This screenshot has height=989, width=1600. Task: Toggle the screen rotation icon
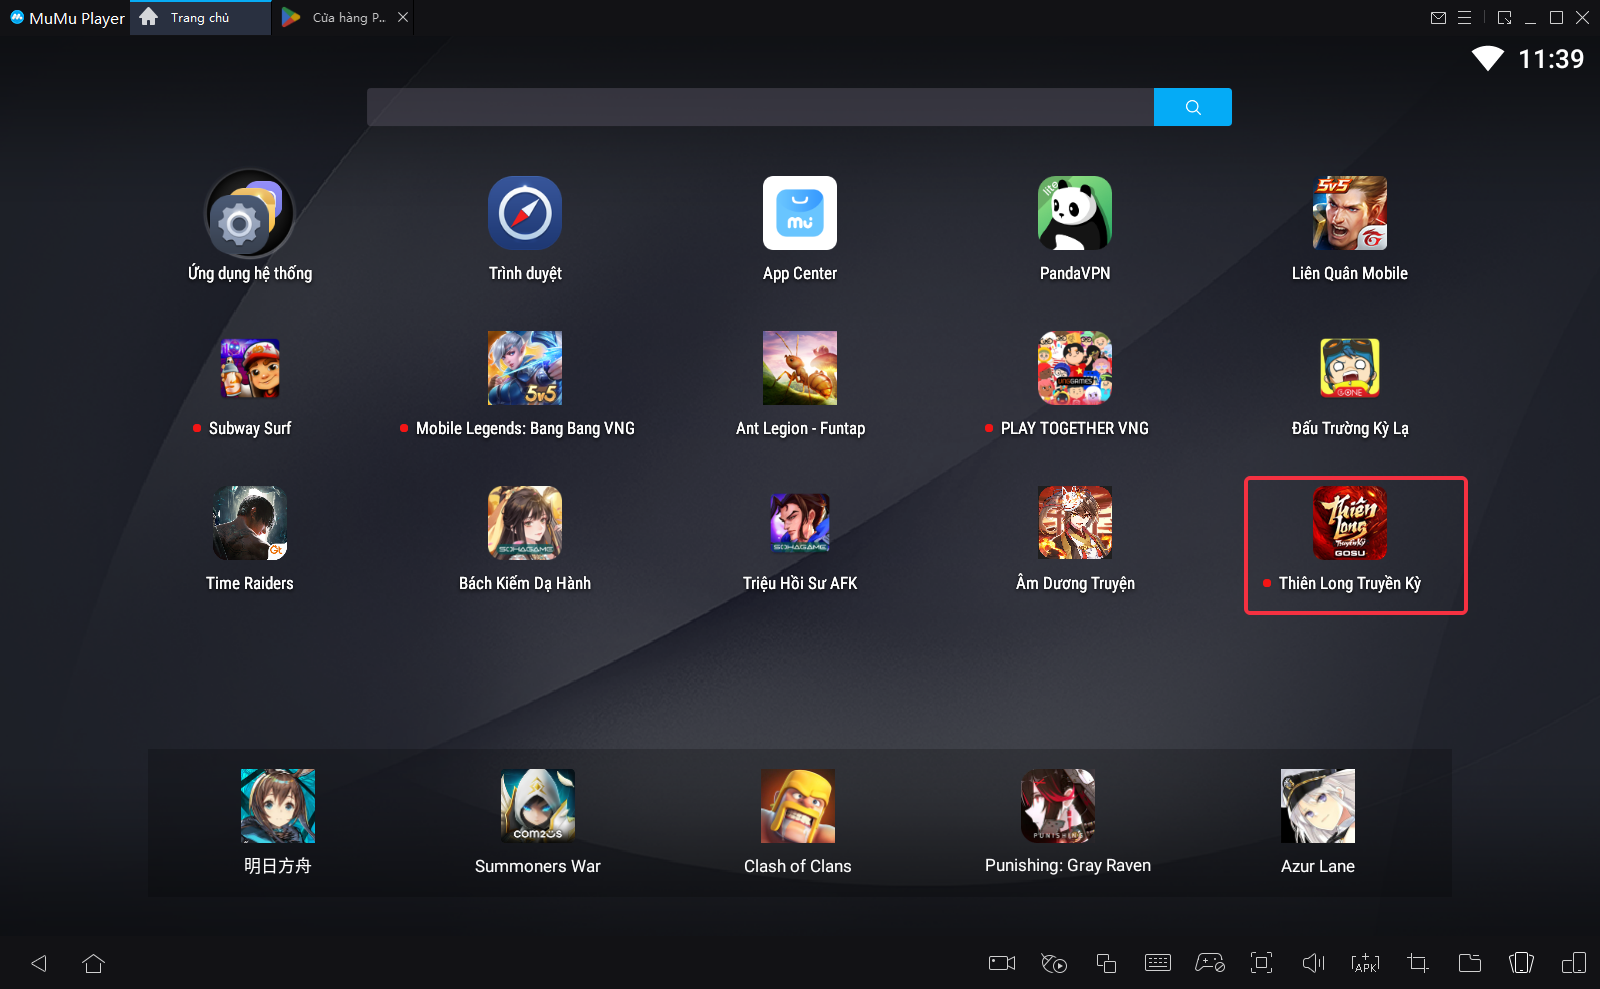1521,963
